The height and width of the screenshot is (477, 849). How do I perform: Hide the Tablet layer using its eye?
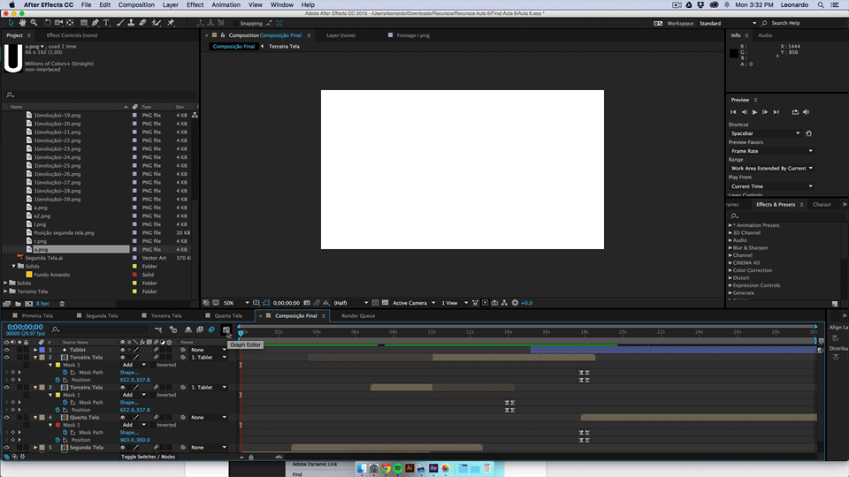[x=6, y=350]
